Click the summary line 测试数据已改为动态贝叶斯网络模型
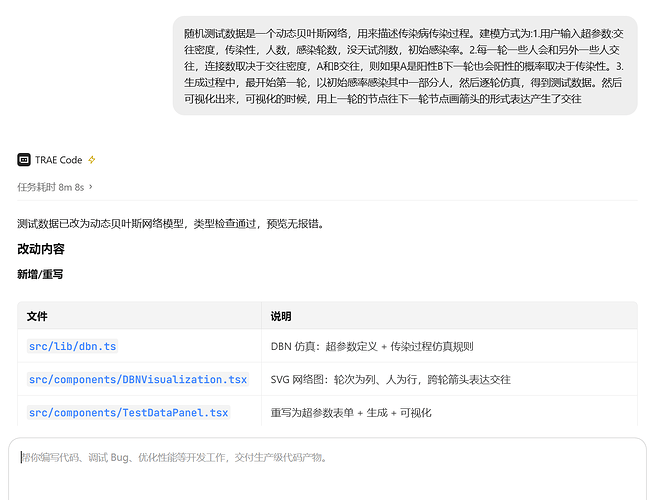Screen dimensions: 656x500 (171, 224)
